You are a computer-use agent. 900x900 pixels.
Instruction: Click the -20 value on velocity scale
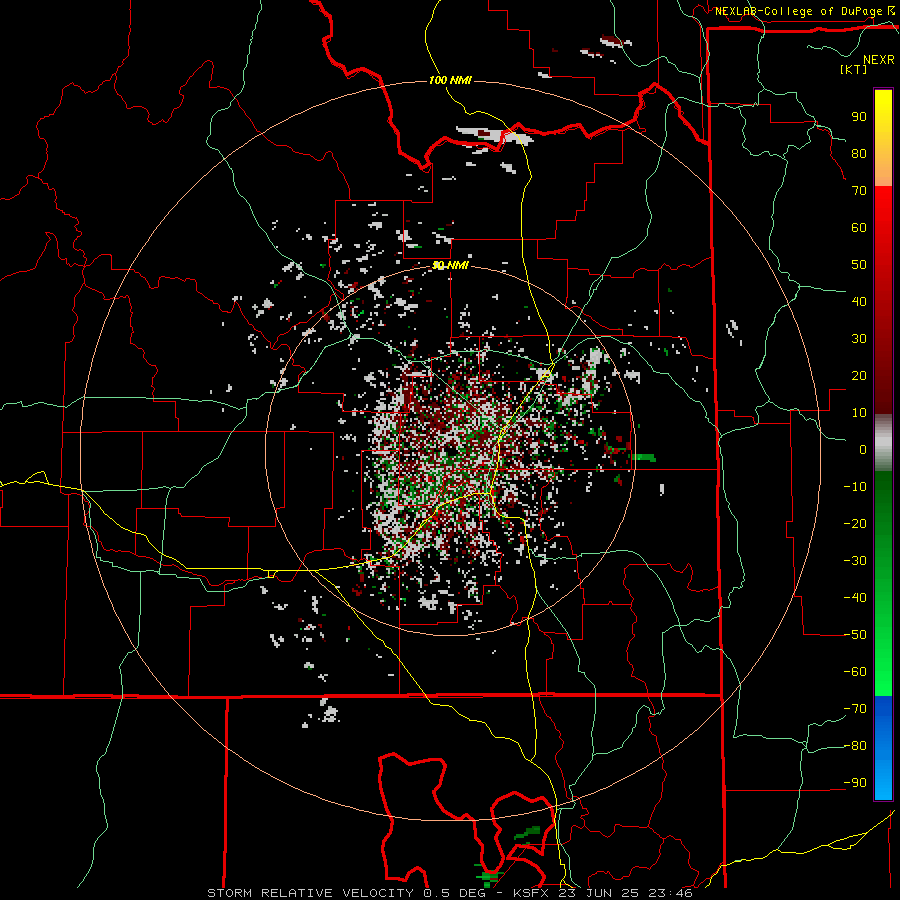tap(855, 524)
